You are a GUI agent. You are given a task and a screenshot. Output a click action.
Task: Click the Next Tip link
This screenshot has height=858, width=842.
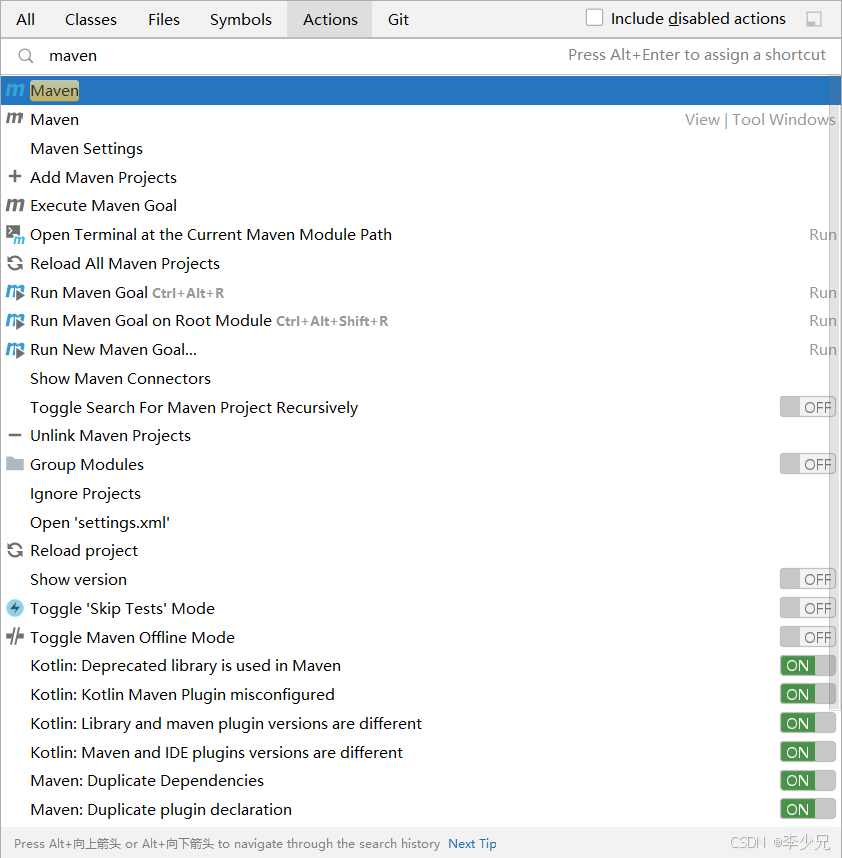[x=472, y=843]
